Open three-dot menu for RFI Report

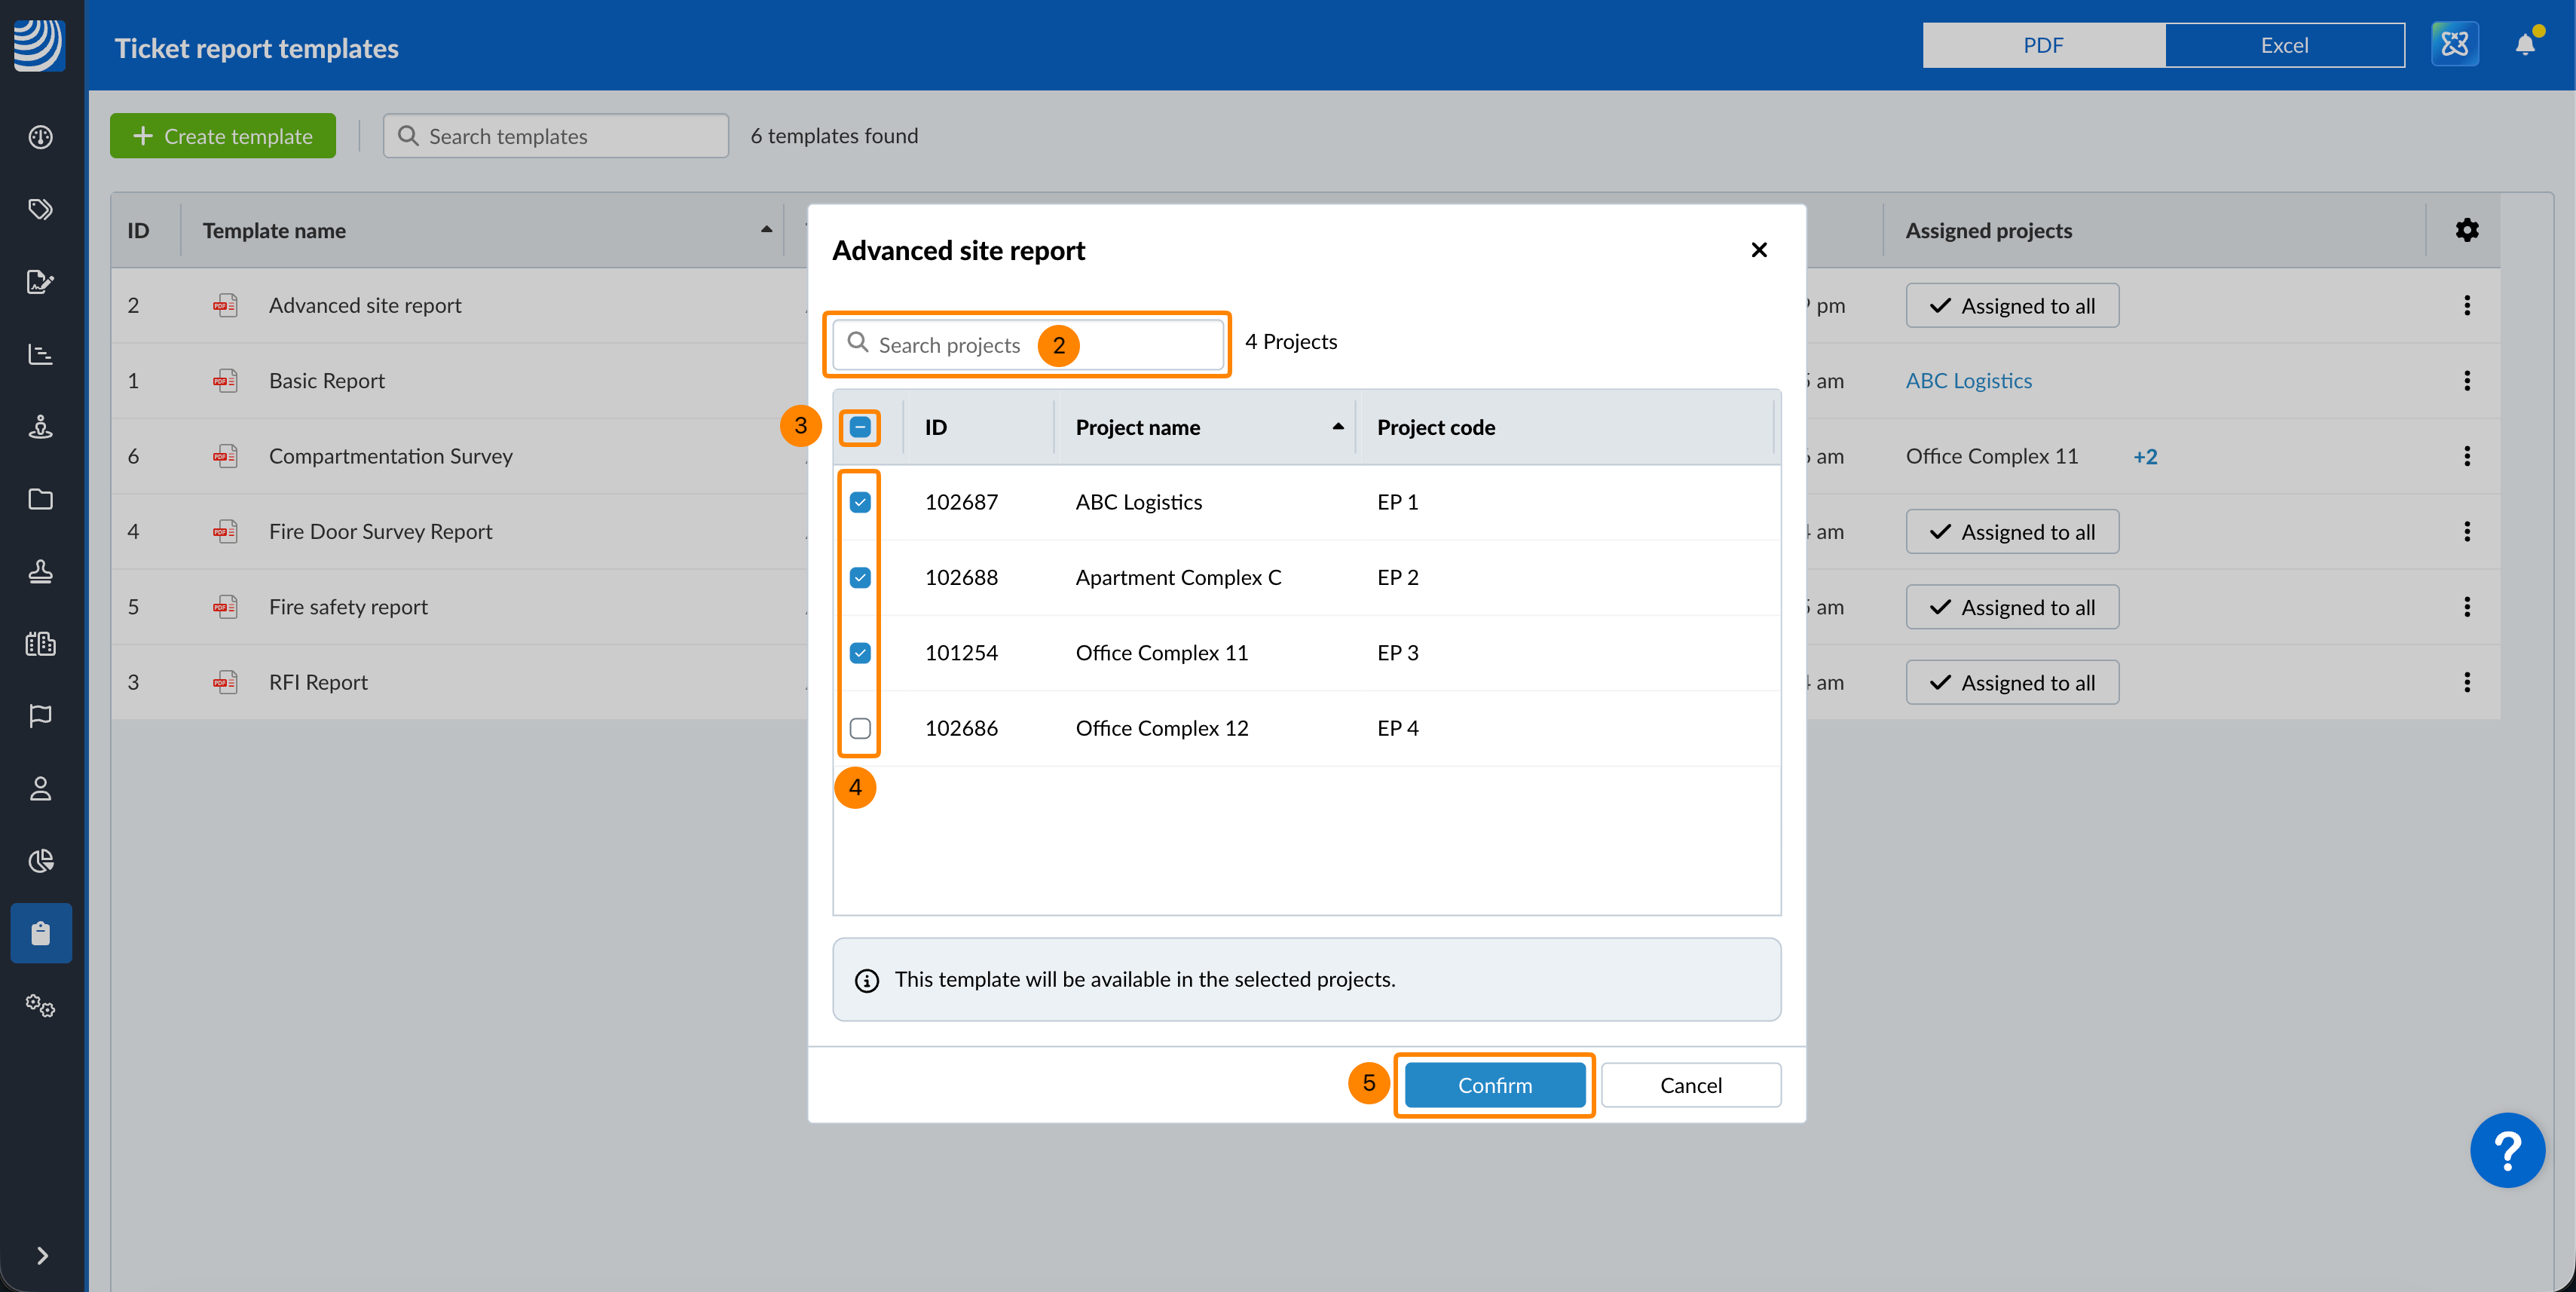2466,682
